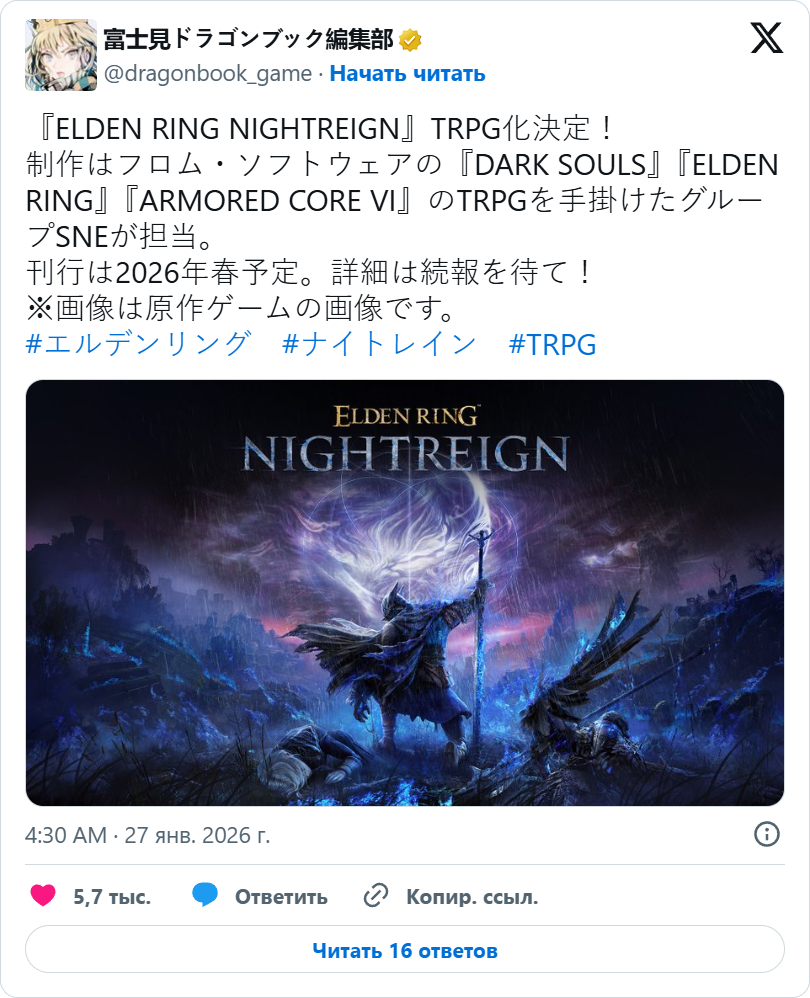This screenshot has width=810, height=998.
Task: Follow via Начать читать link
Action: 407,74
